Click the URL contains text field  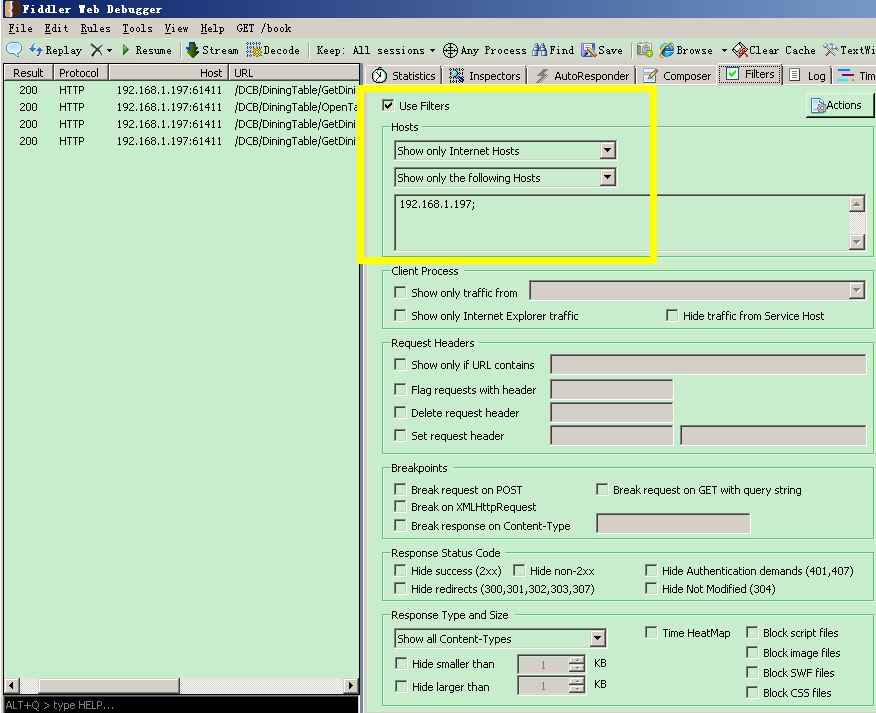tap(708, 364)
